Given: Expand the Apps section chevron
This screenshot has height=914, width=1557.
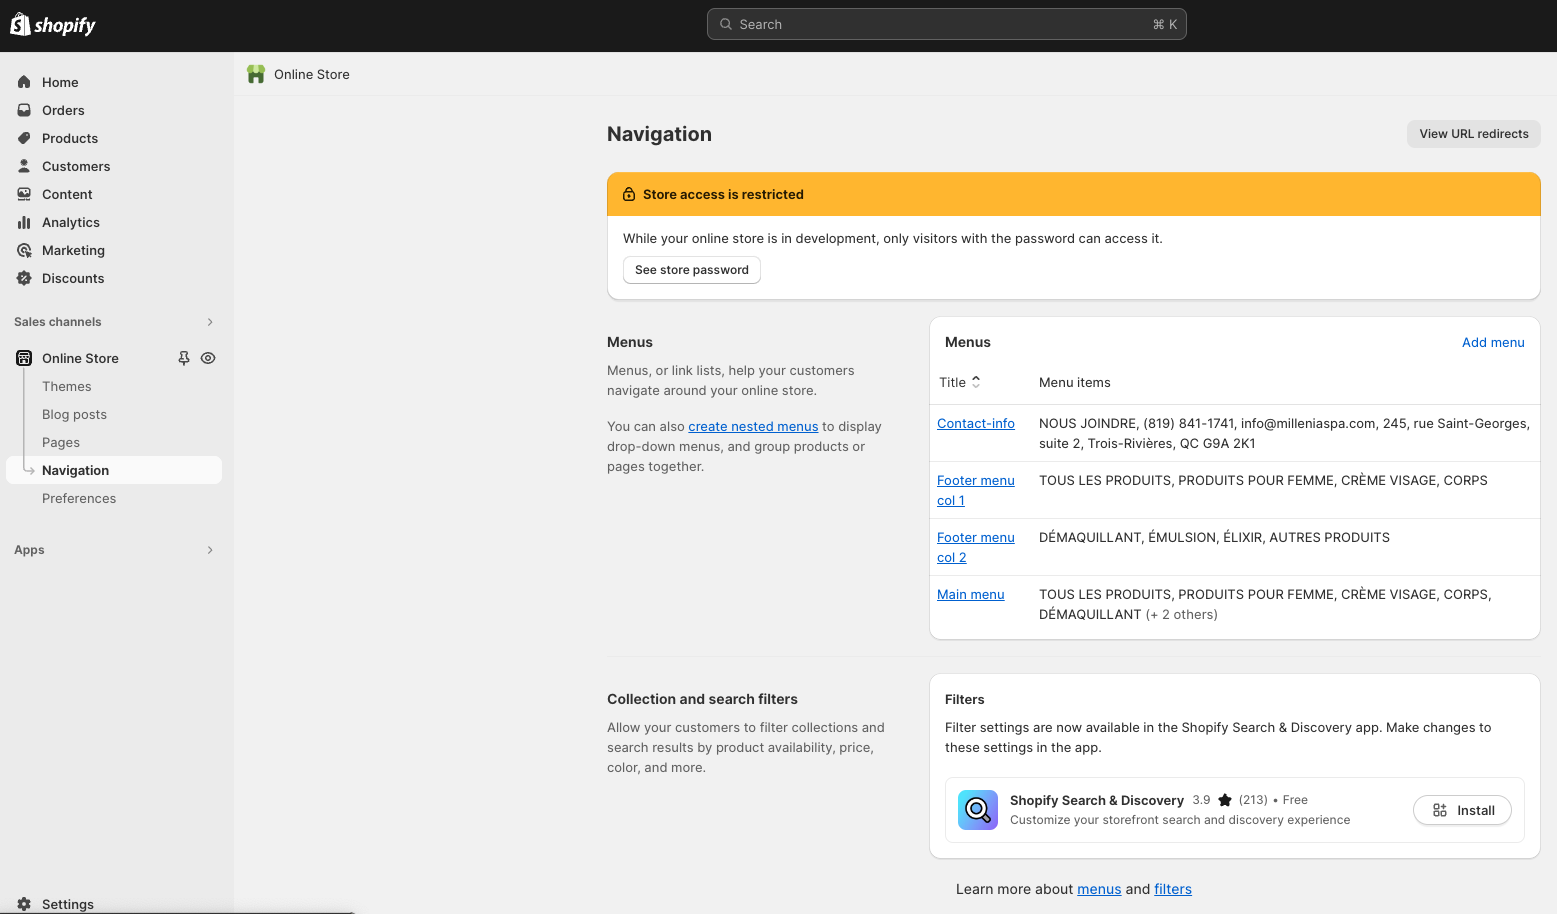Looking at the screenshot, I should (210, 550).
